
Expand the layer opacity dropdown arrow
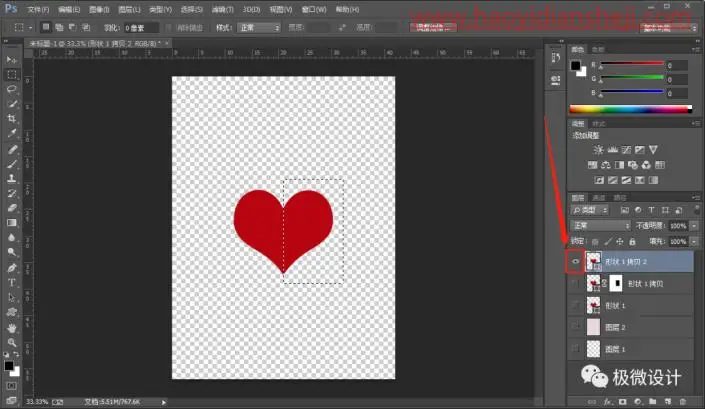point(695,226)
